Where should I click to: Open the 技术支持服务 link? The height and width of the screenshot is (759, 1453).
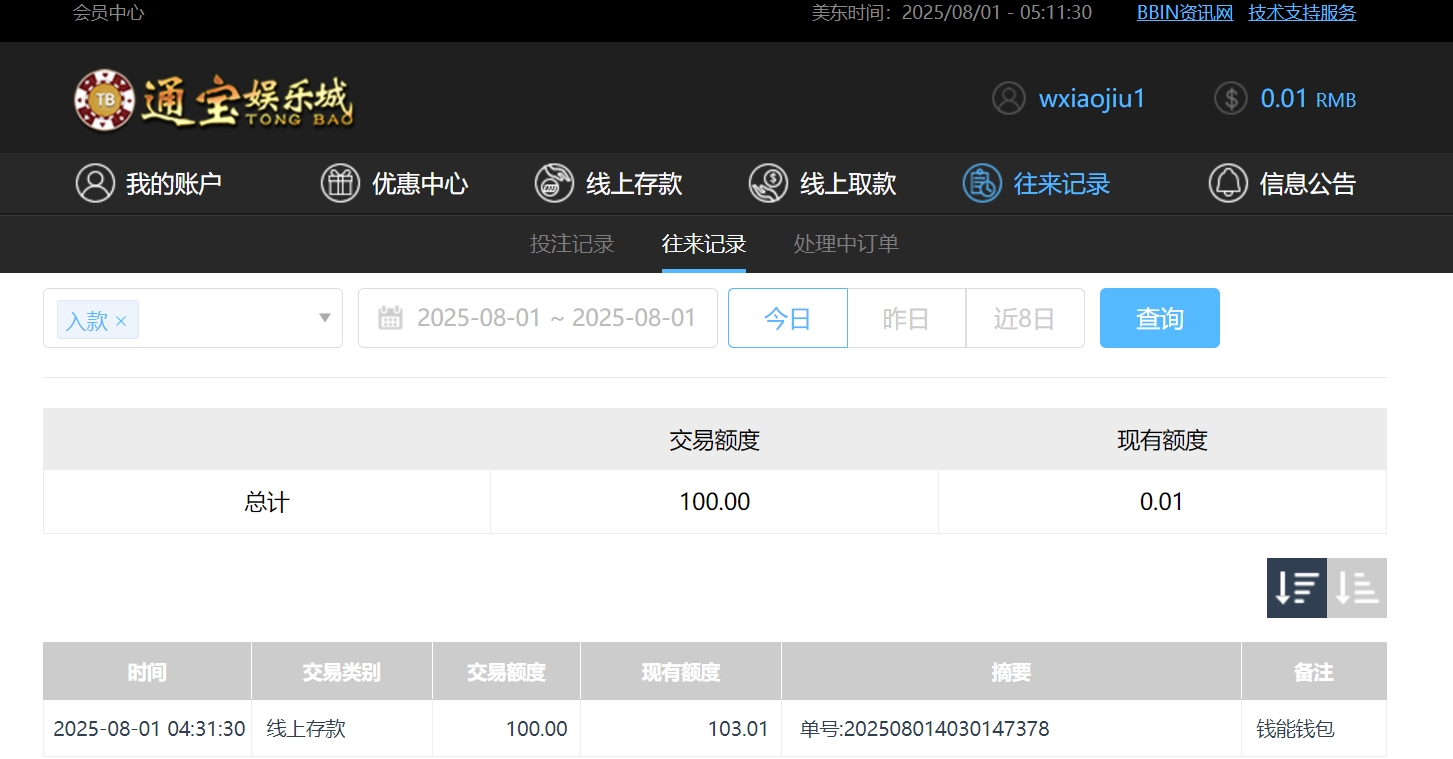click(x=1302, y=13)
